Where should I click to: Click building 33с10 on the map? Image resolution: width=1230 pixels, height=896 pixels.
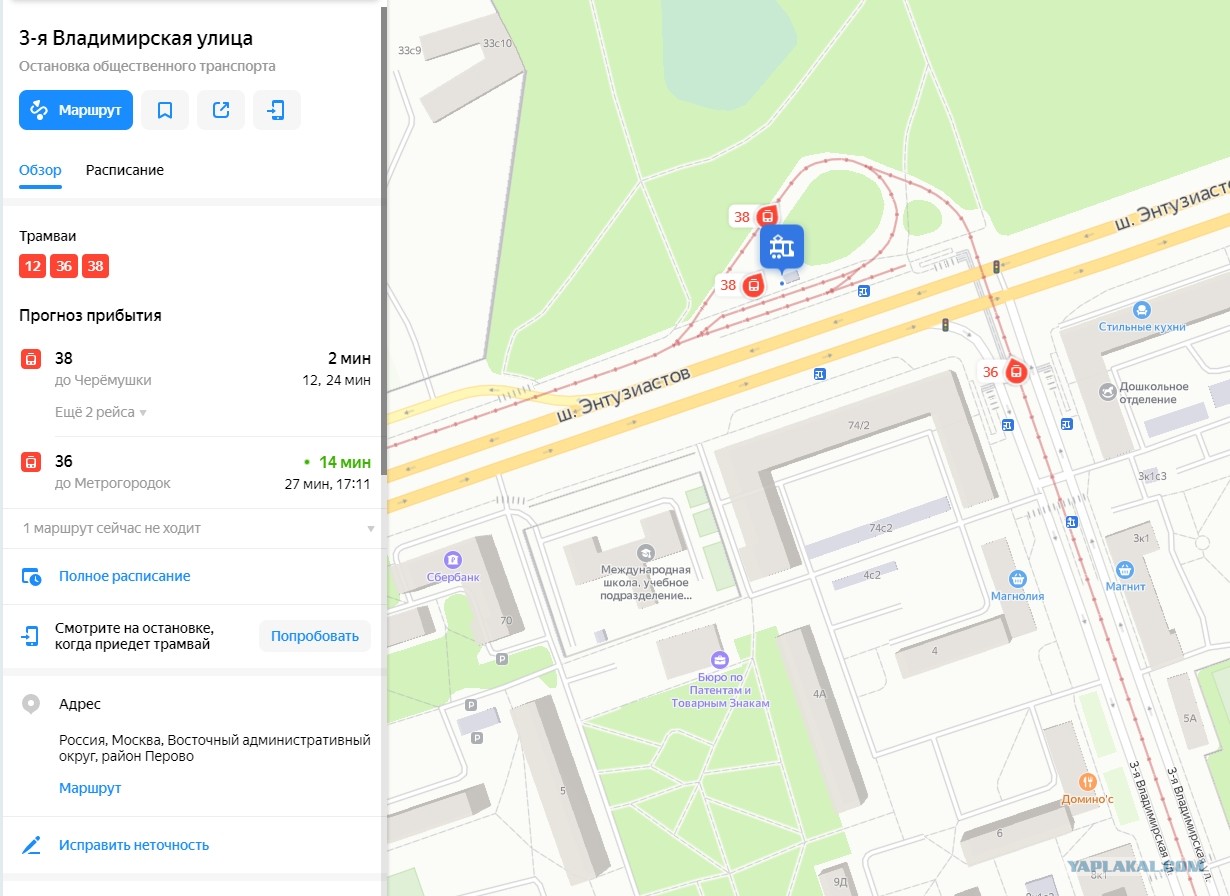497,44
